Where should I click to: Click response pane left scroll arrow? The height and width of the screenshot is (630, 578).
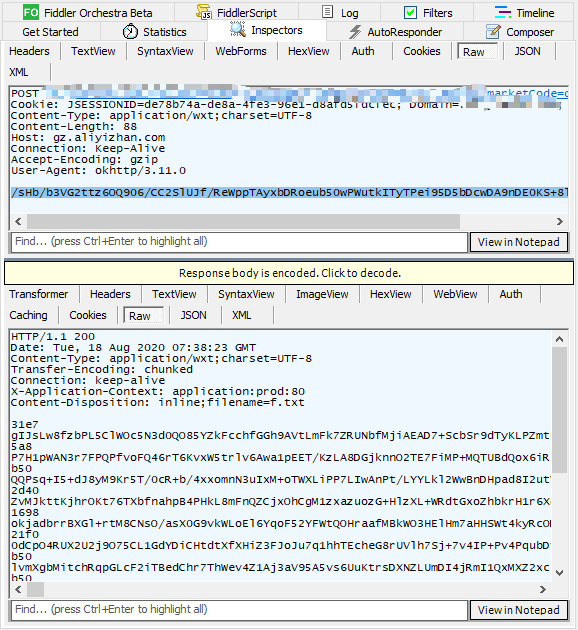[x=18, y=589]
